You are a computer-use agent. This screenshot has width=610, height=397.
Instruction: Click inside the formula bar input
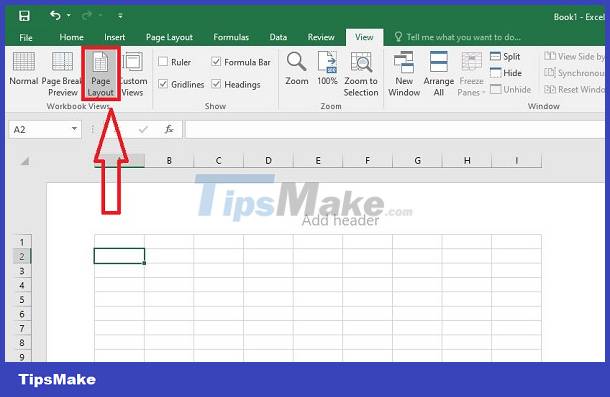coord(394,129)
